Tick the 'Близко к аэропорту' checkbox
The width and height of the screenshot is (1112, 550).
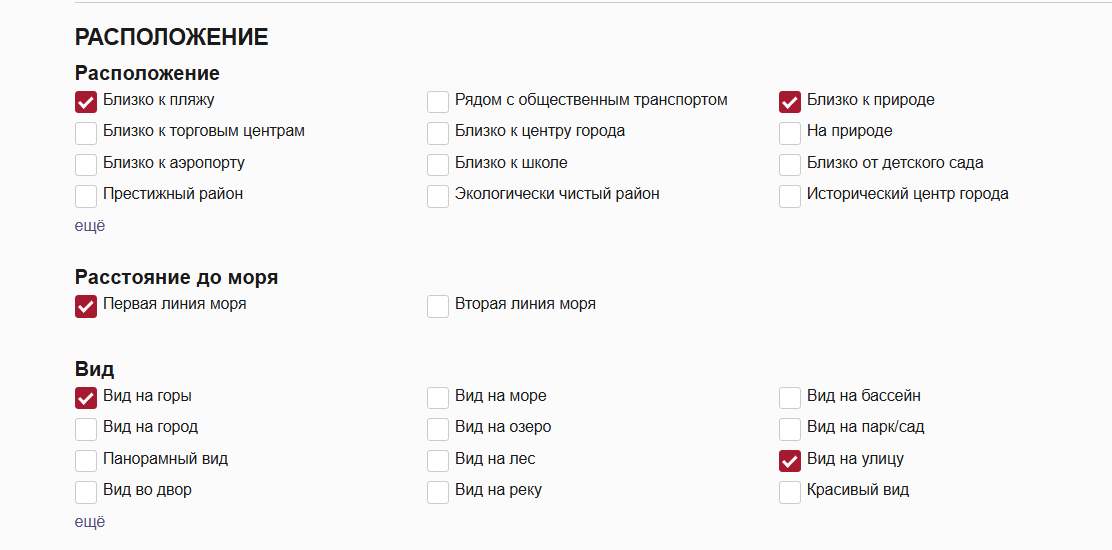coord(86,165)
